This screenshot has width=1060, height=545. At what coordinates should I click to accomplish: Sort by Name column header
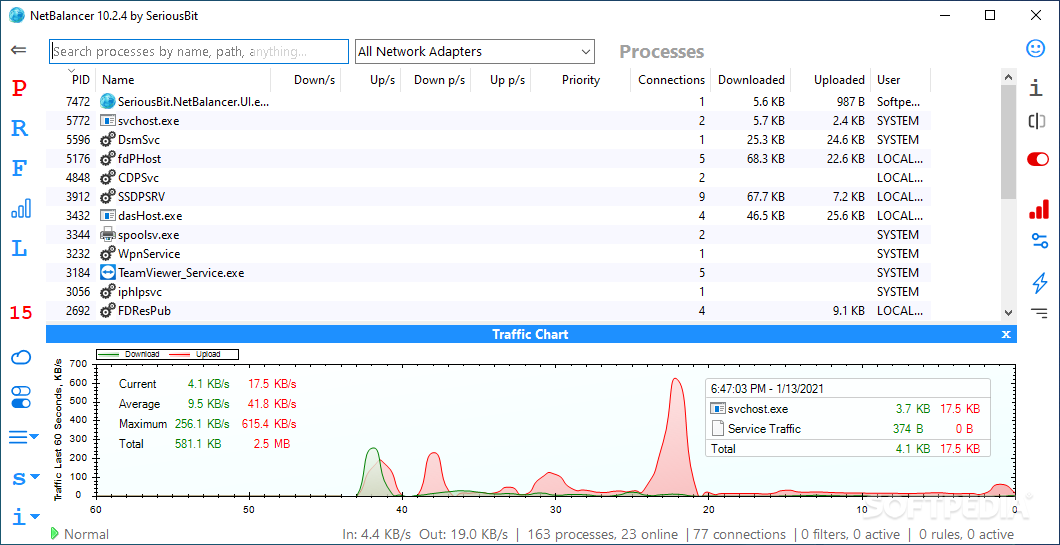[x=183, y=80]
